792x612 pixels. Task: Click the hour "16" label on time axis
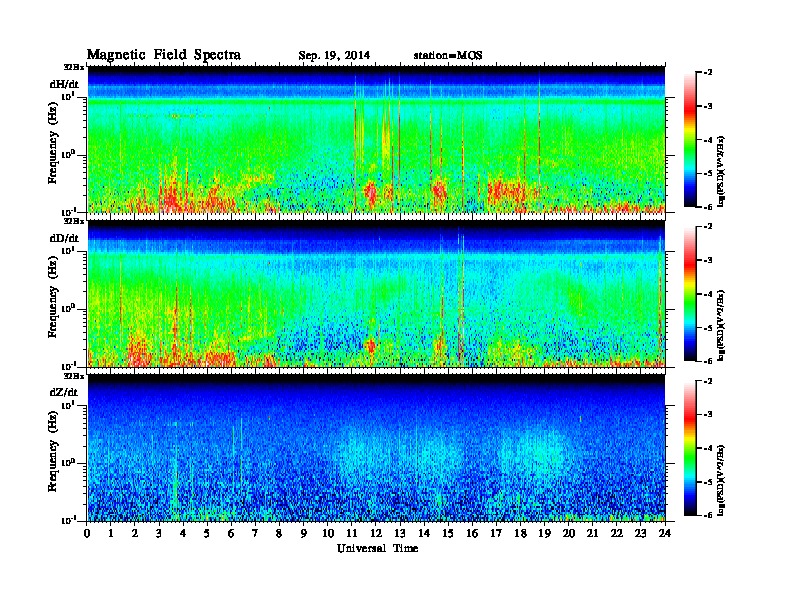[472, 533]
